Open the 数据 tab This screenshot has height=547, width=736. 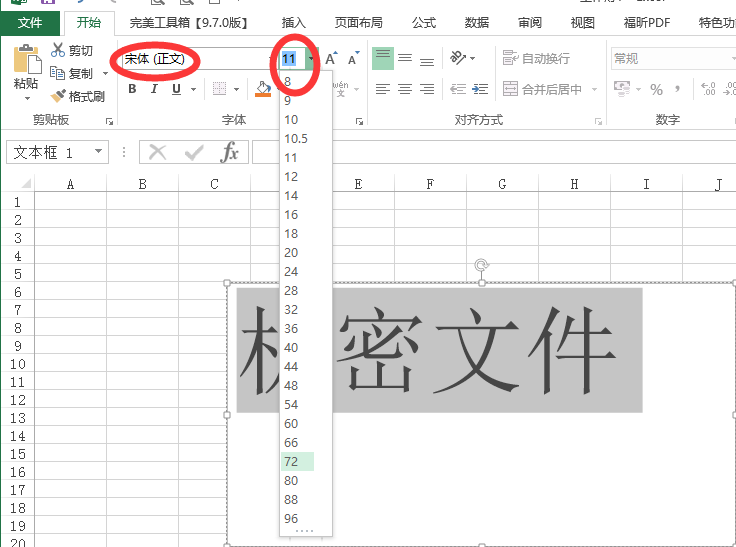(476, 23)
